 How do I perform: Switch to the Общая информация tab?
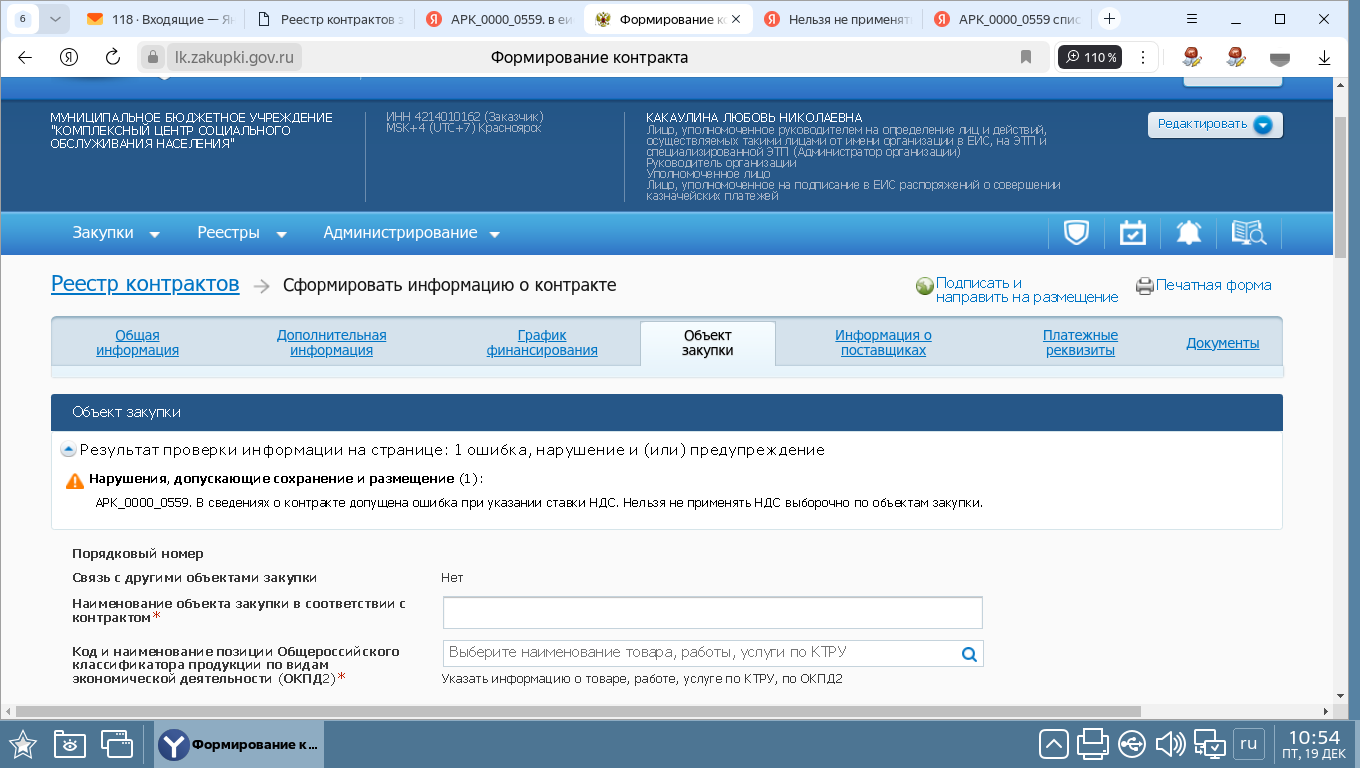click(137, 343)
